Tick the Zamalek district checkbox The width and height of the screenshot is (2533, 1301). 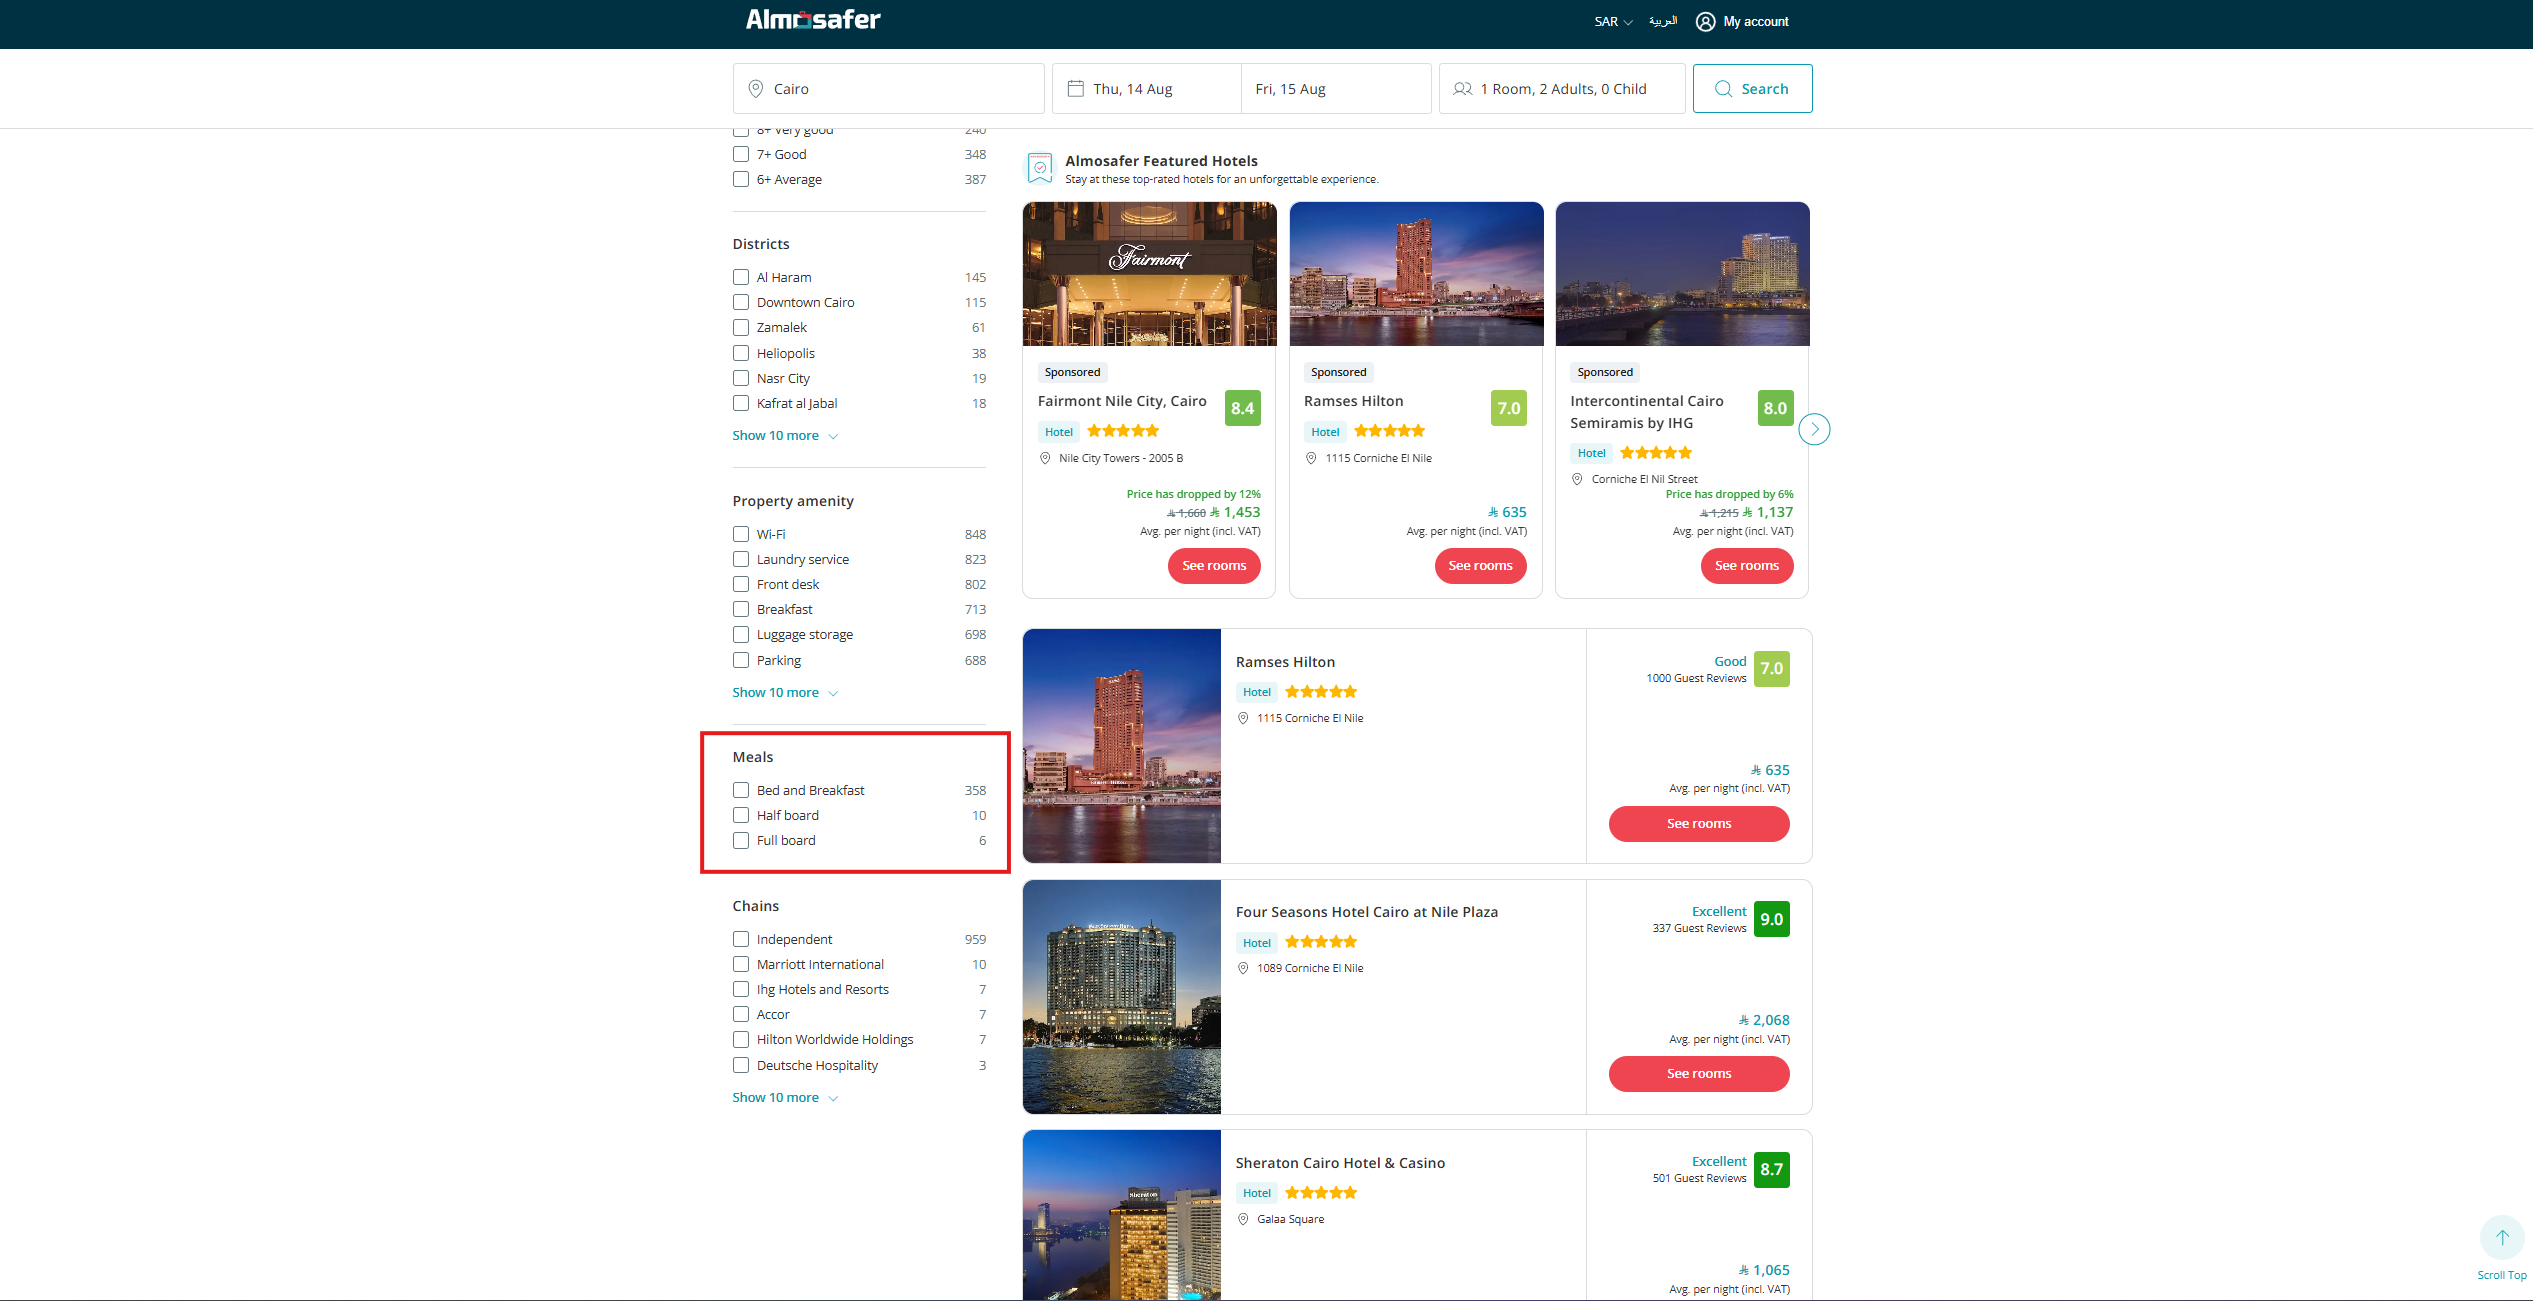pyautogui.click(x=741, y=327)
